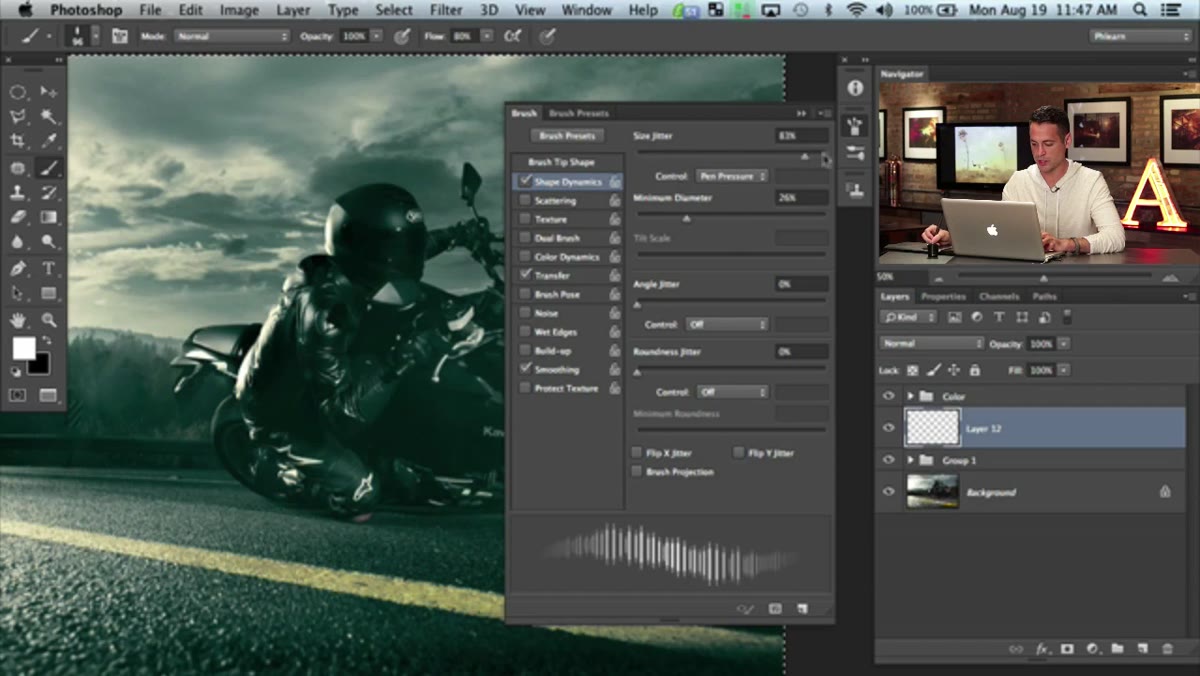This screenshot has width=1200, height=676.
Task: Switch to the Paths tab
Action: [1044, 297]
